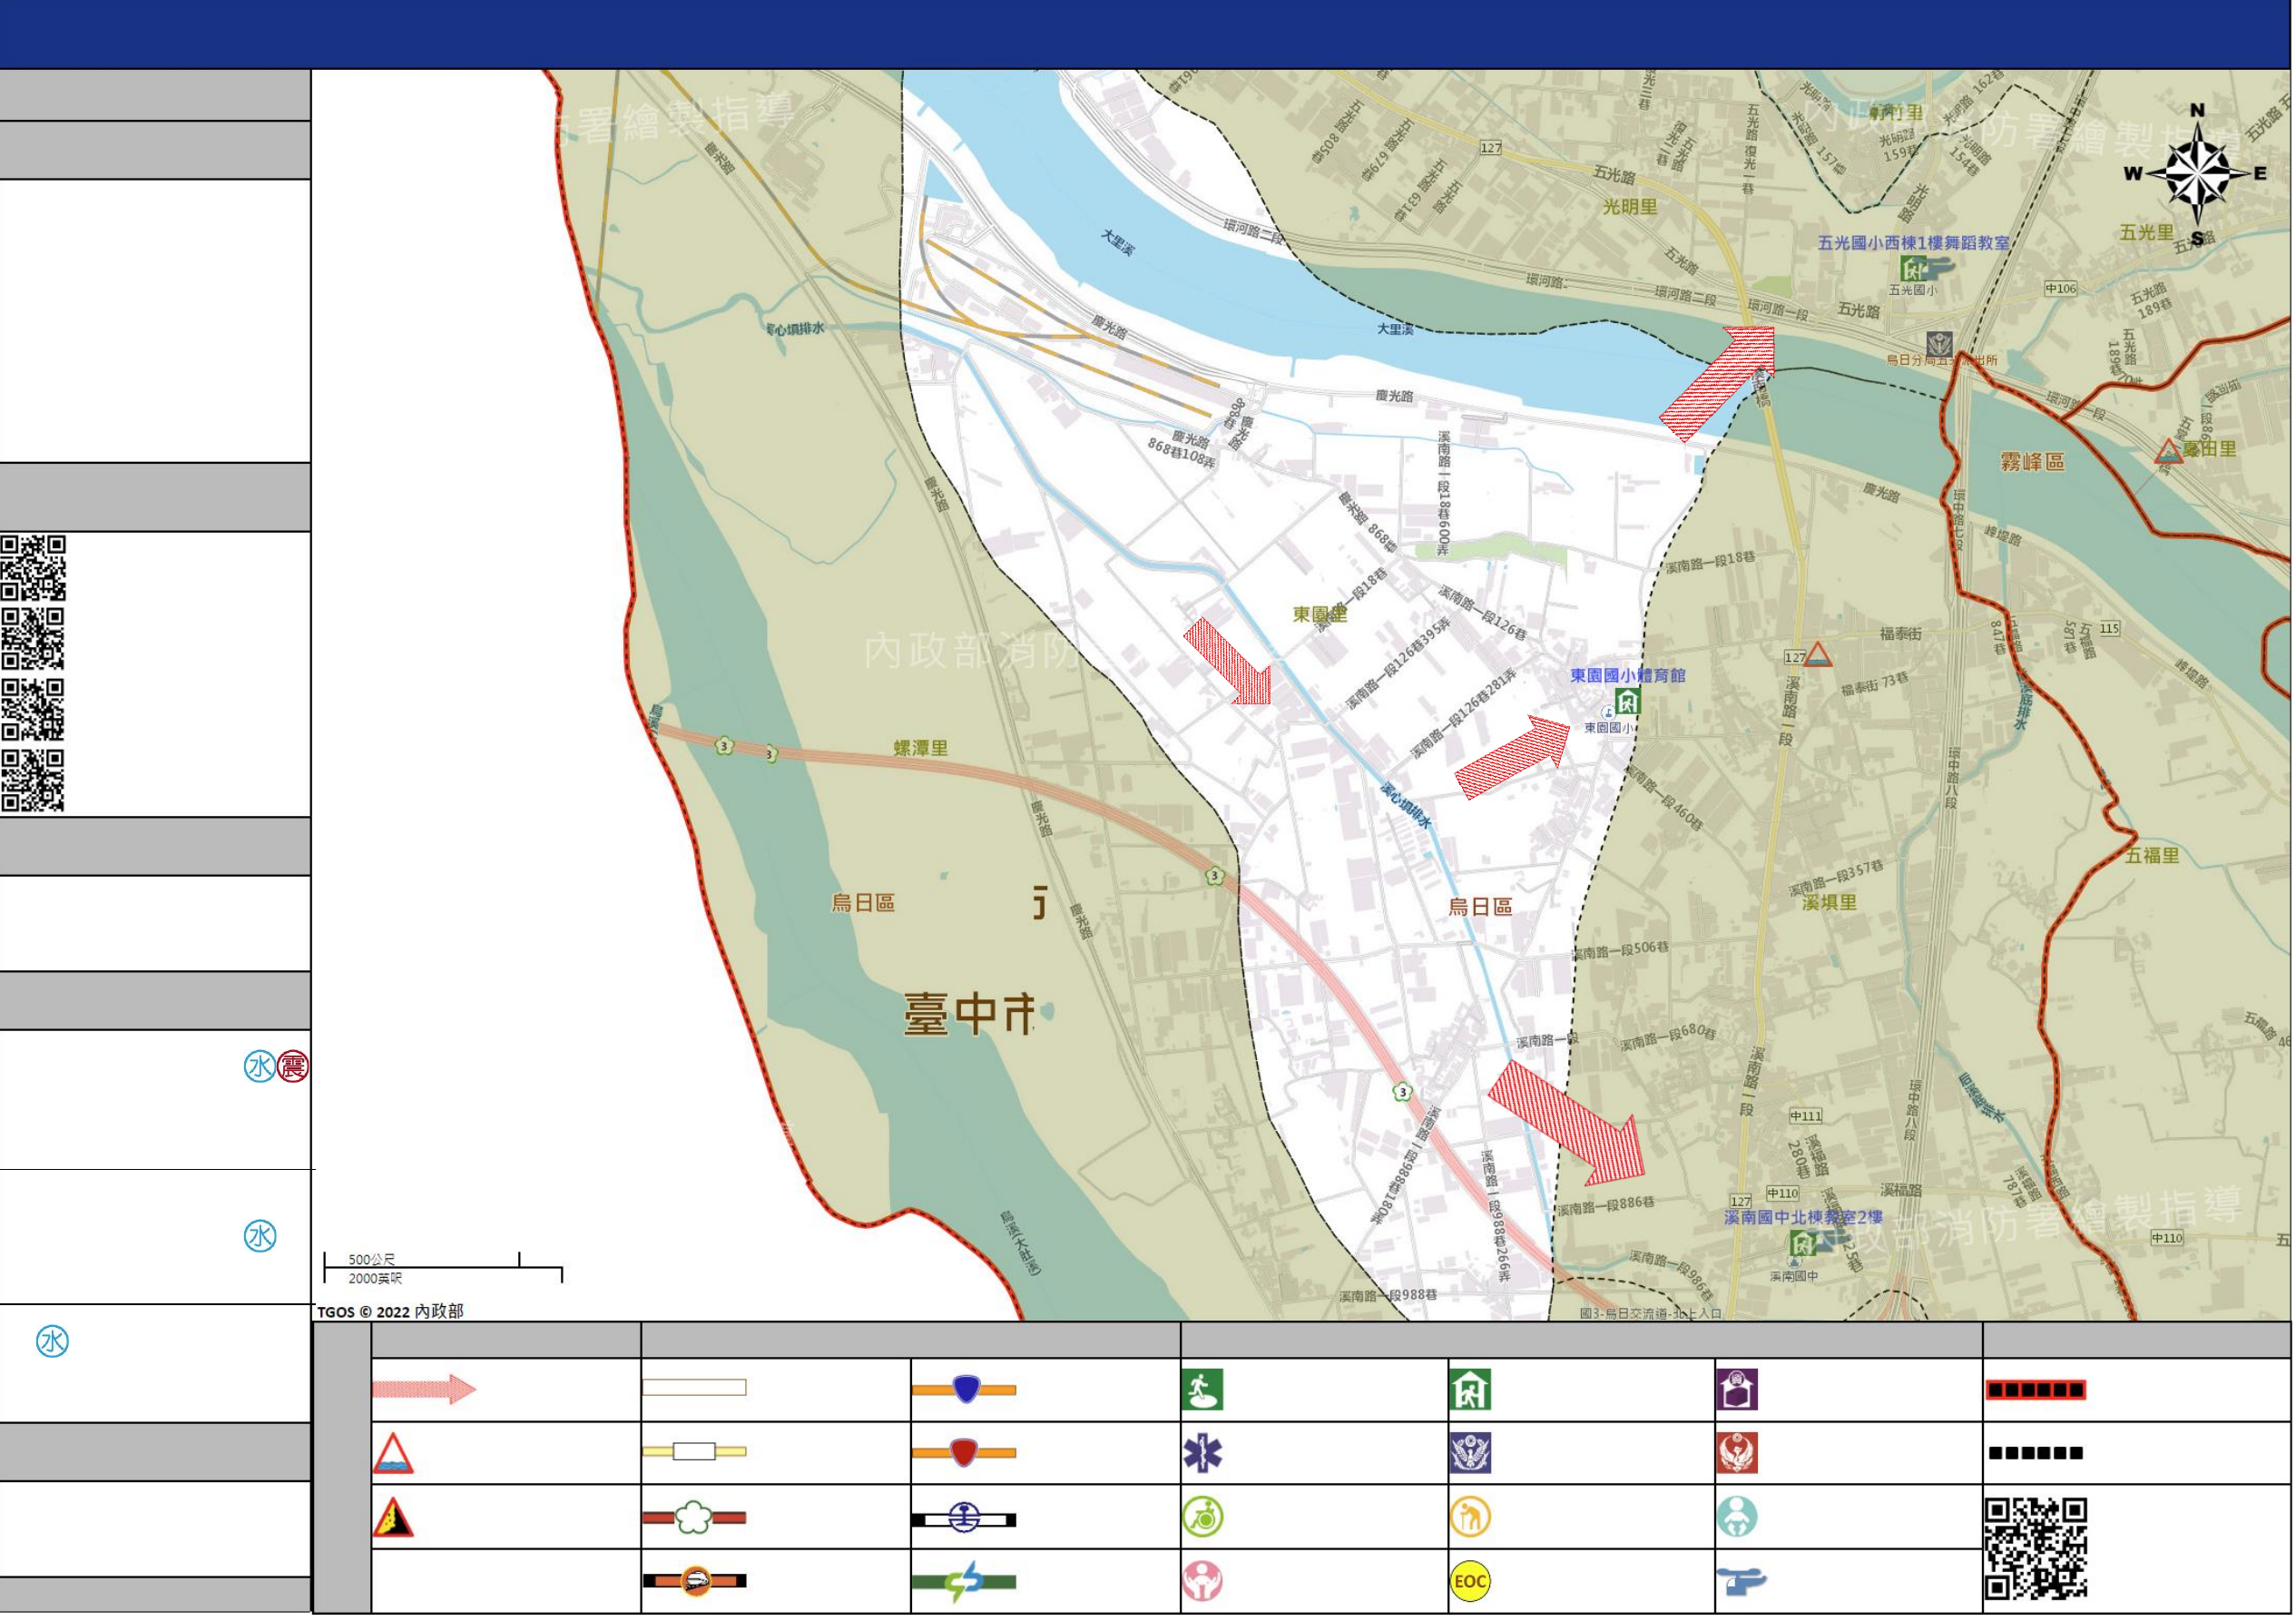Image resolution: width=2296 pixels, height=1621 pixels.
Task: Click the high-speed rail train legend symbol
Action: coord(694,1582)
